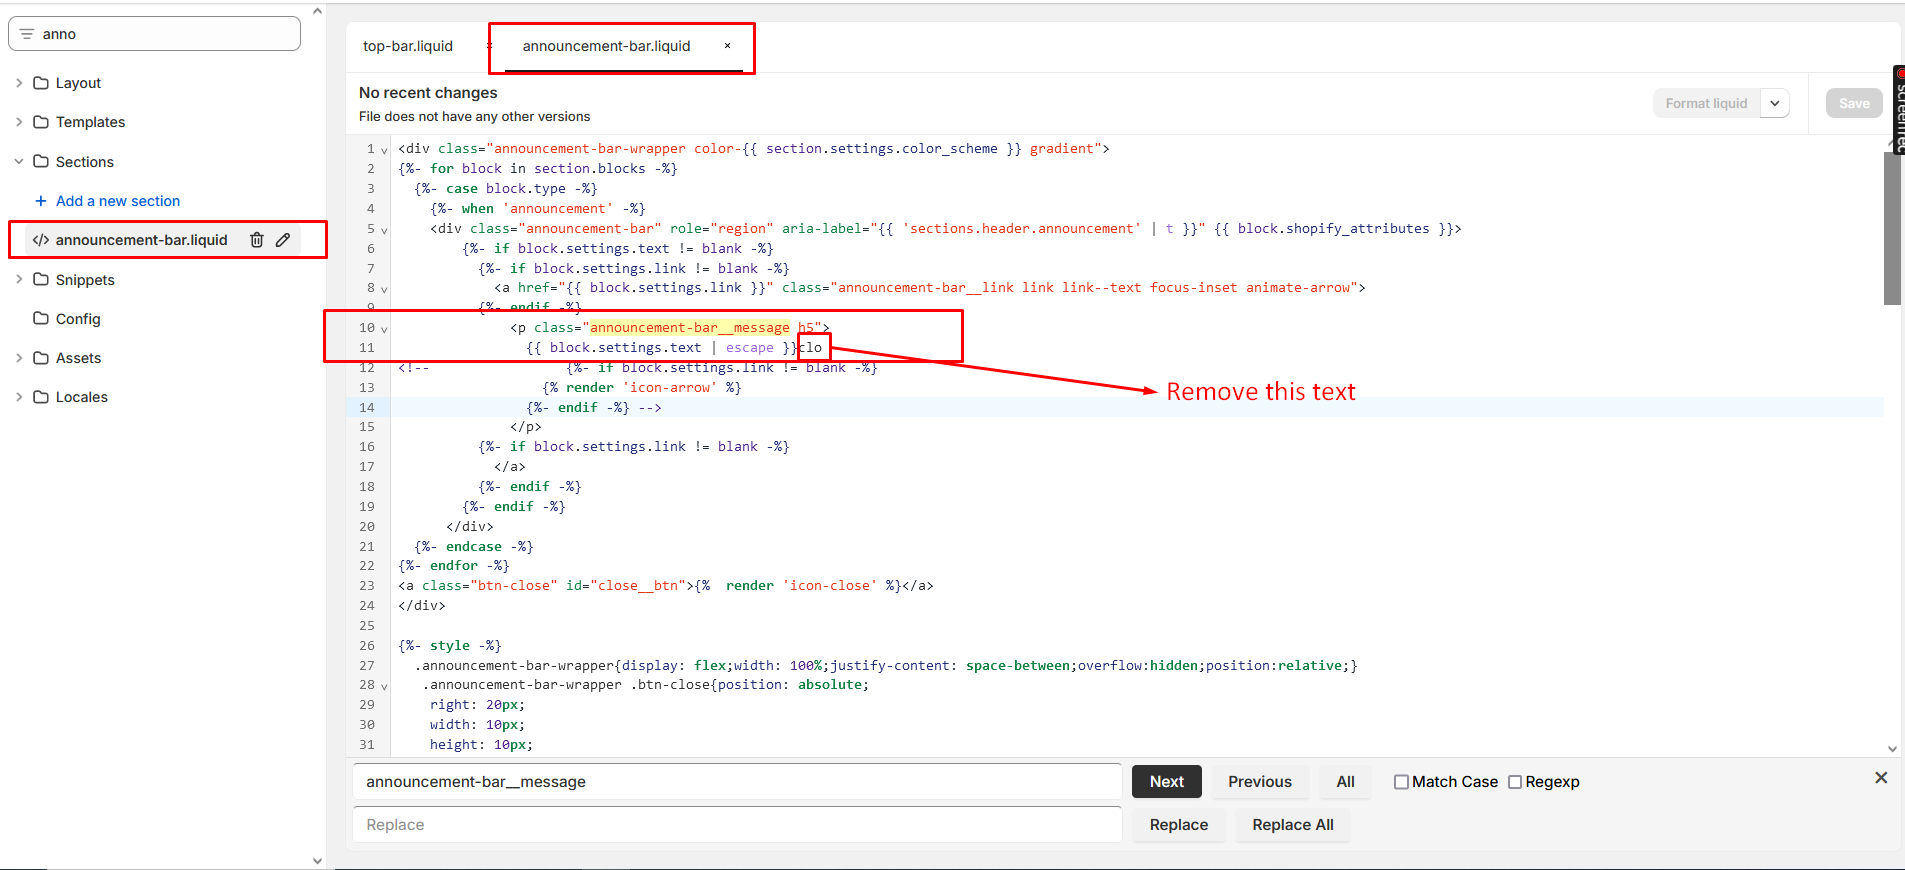Screen dimensions: 1905x870
Task: Click the code editor vertical scrollbar thumb
Action: [1892, 228]
